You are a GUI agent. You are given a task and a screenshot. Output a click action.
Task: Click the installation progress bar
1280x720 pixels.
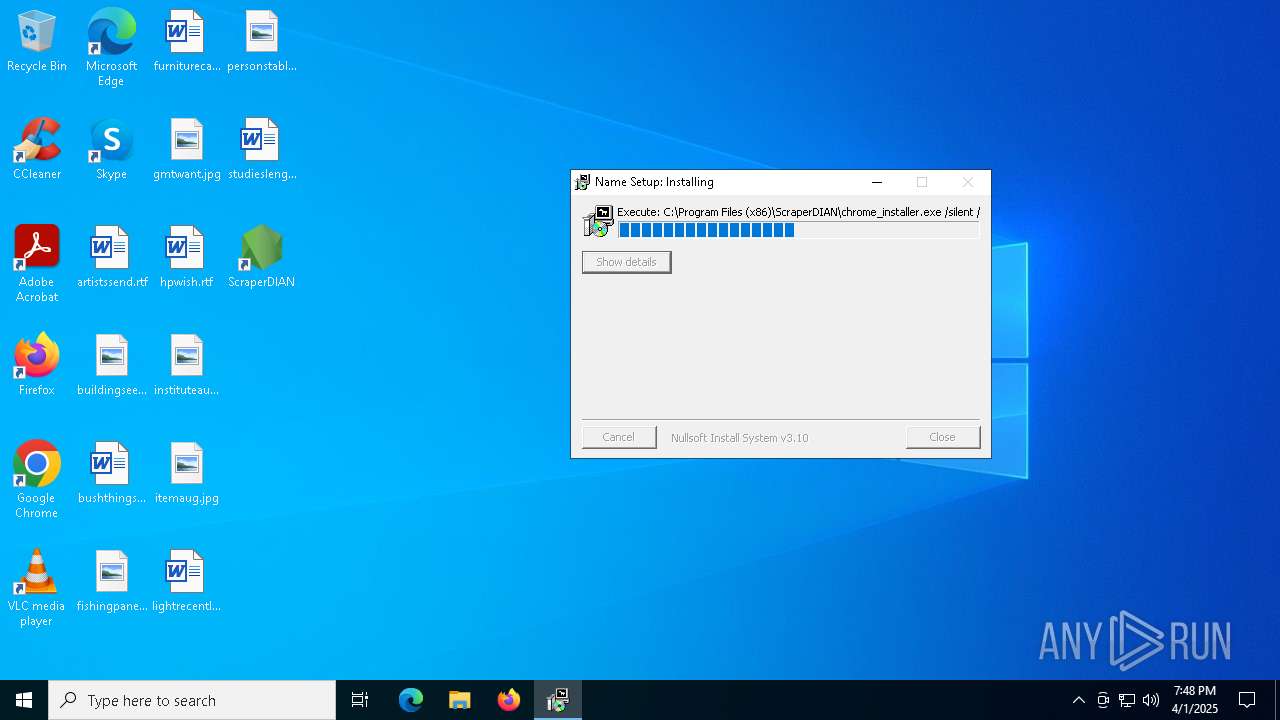[798, 230]
